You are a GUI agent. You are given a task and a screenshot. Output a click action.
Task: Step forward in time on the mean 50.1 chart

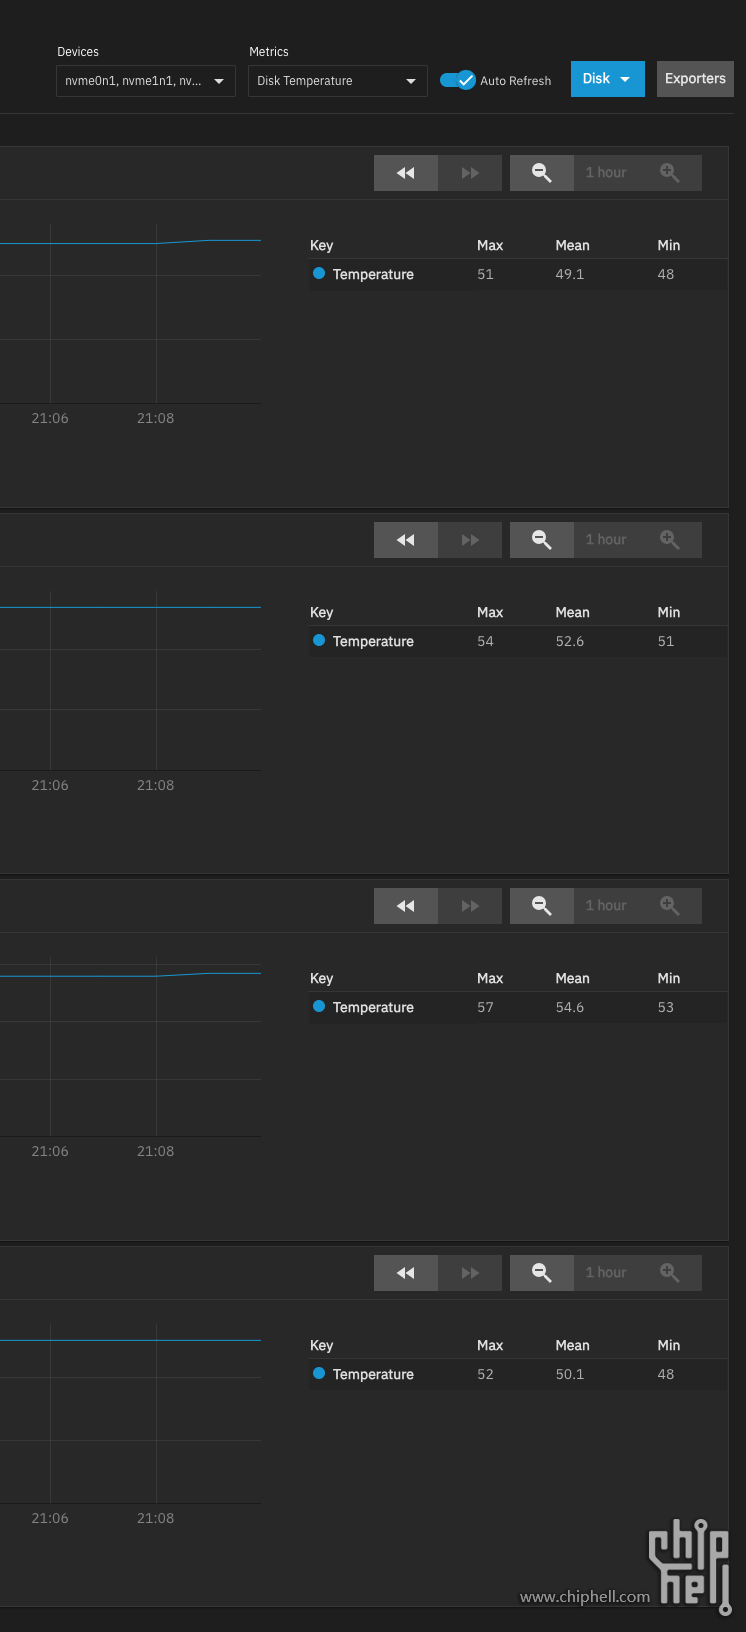[x=470, y=1273]
